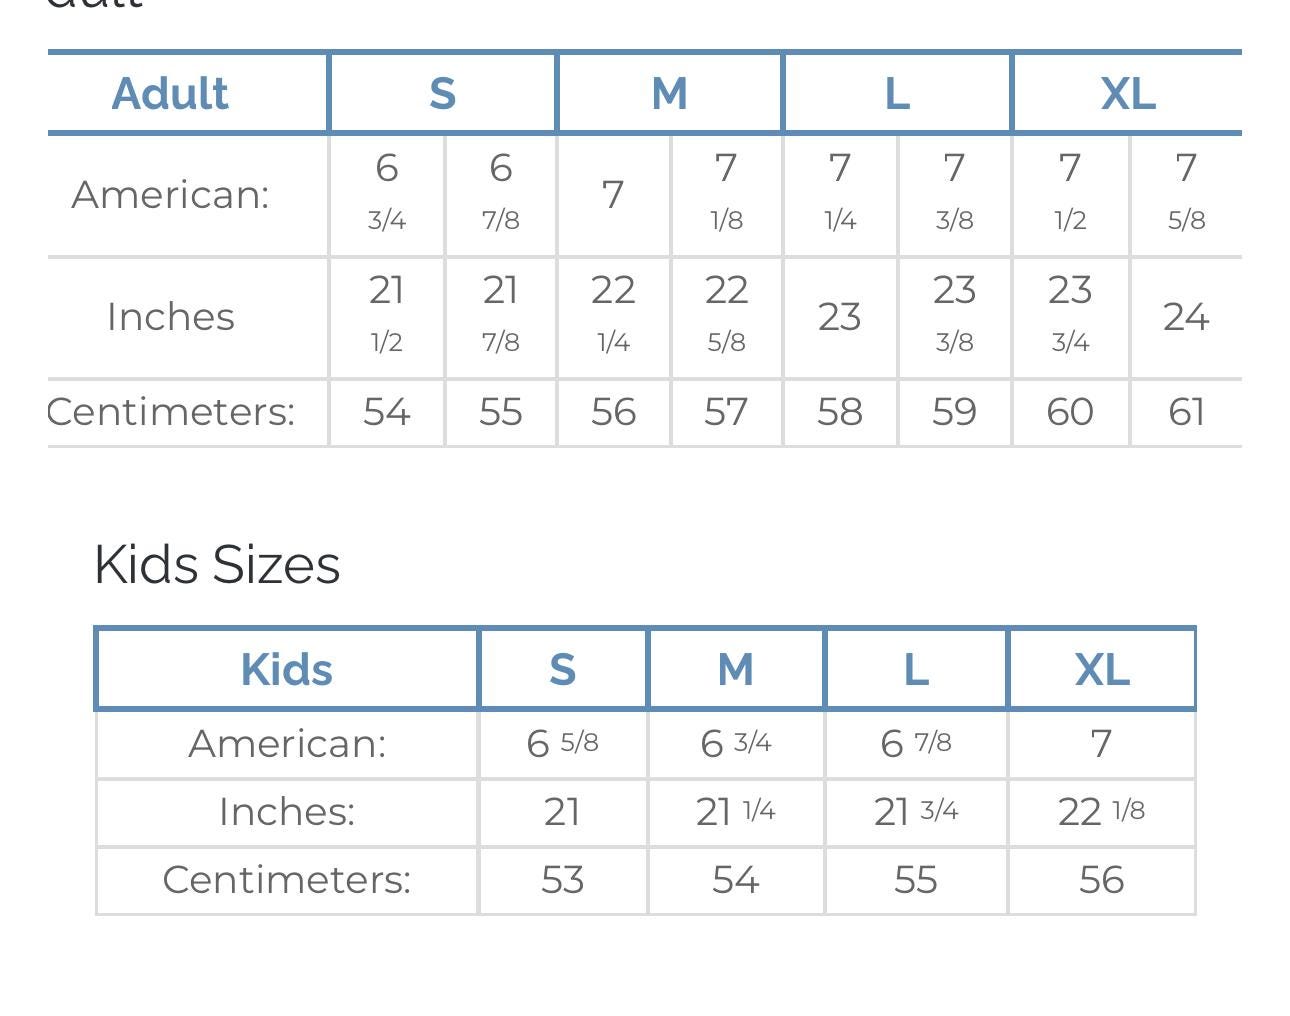Click adult centimeters value 61
The height and width of the screenshot is (1016, 1290).
point(1186,412)
